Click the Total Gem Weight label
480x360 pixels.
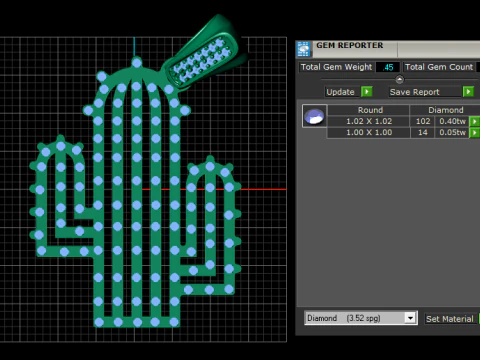(336, 67)
